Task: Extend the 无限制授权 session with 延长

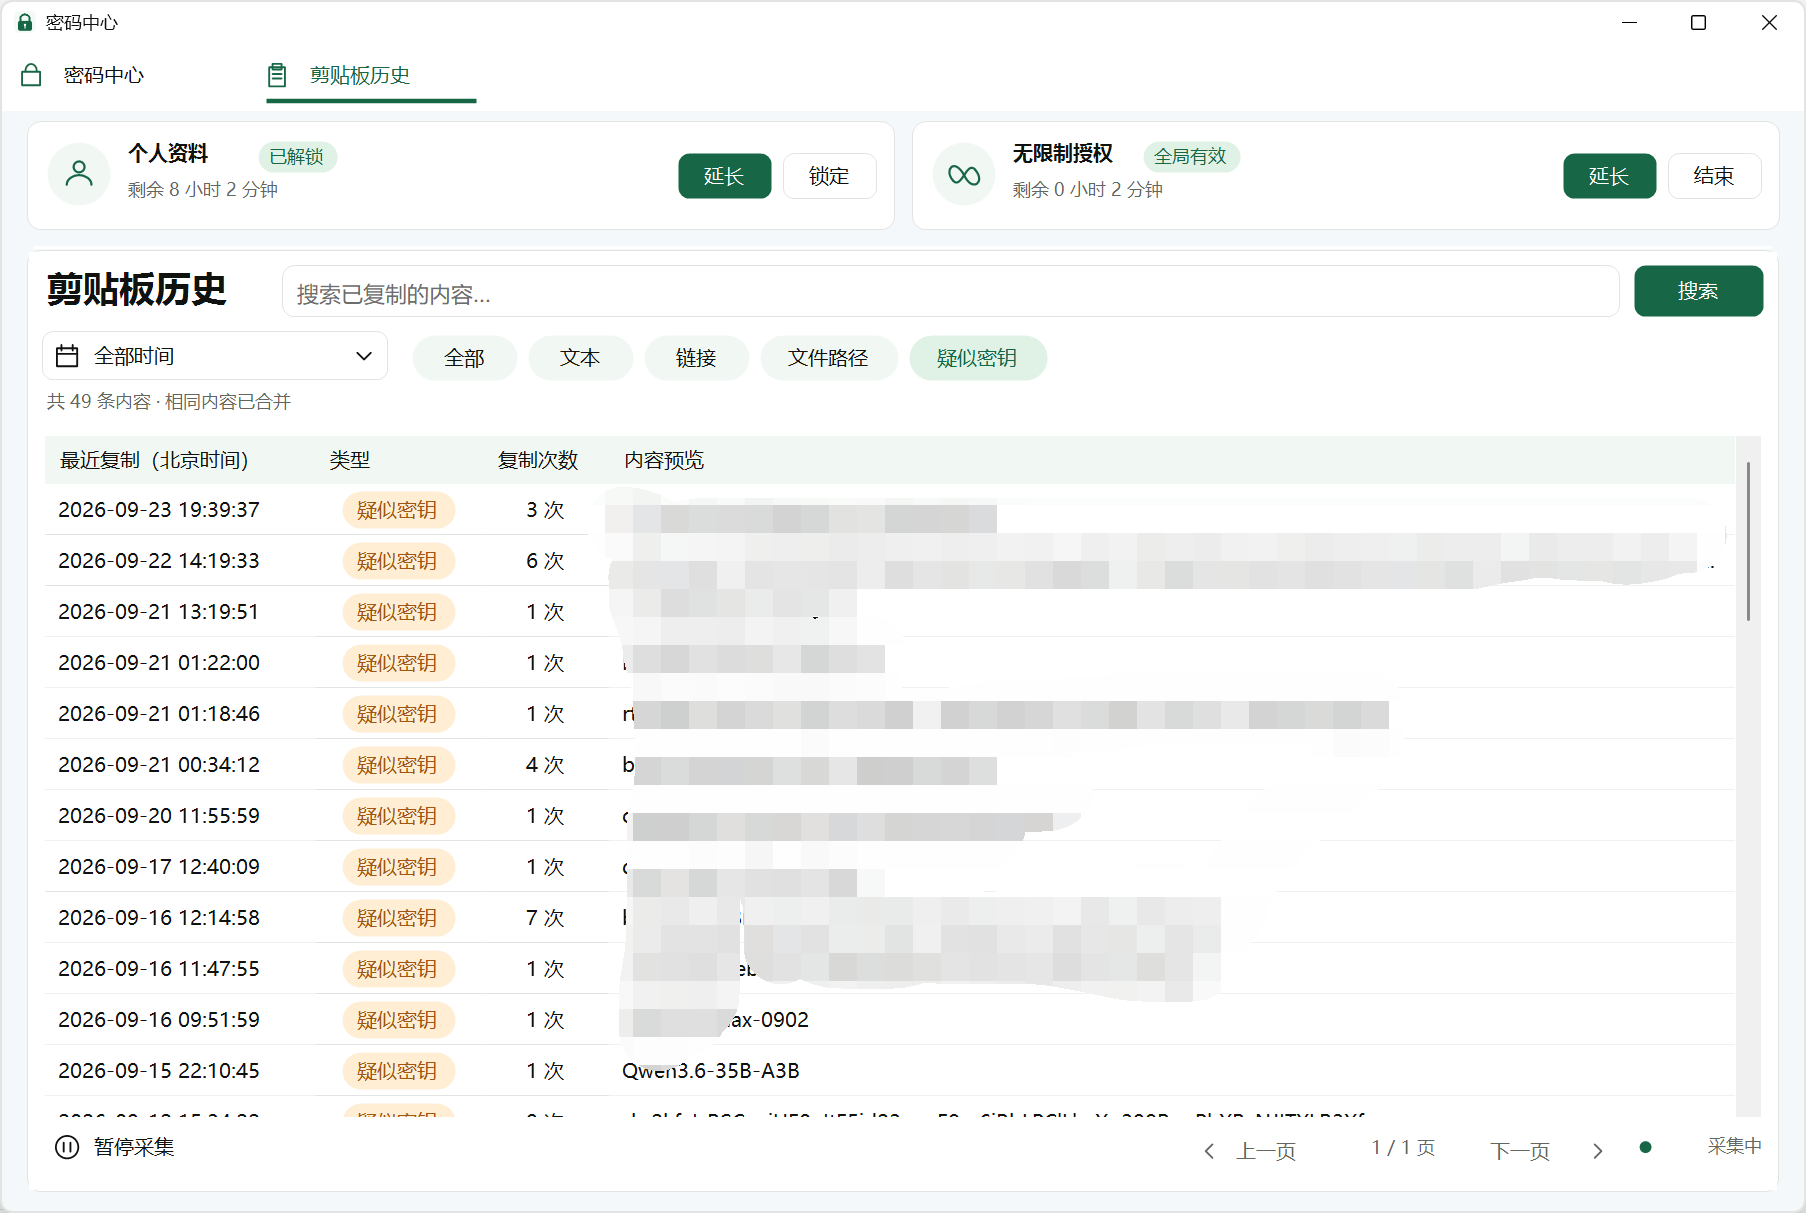Action: coord(1609,176)
